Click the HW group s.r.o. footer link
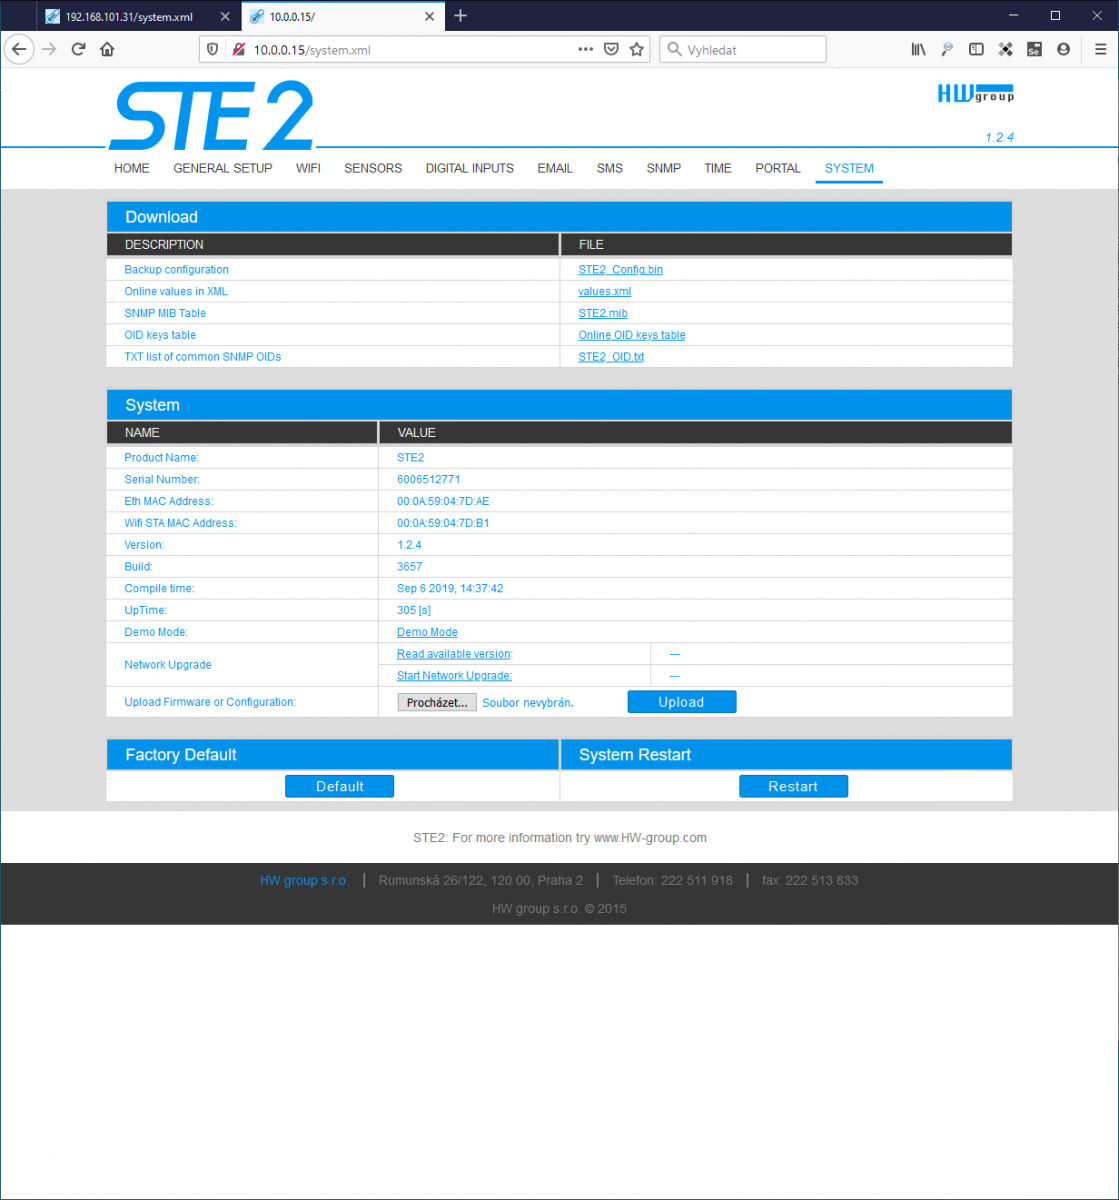 pos(304,881)
